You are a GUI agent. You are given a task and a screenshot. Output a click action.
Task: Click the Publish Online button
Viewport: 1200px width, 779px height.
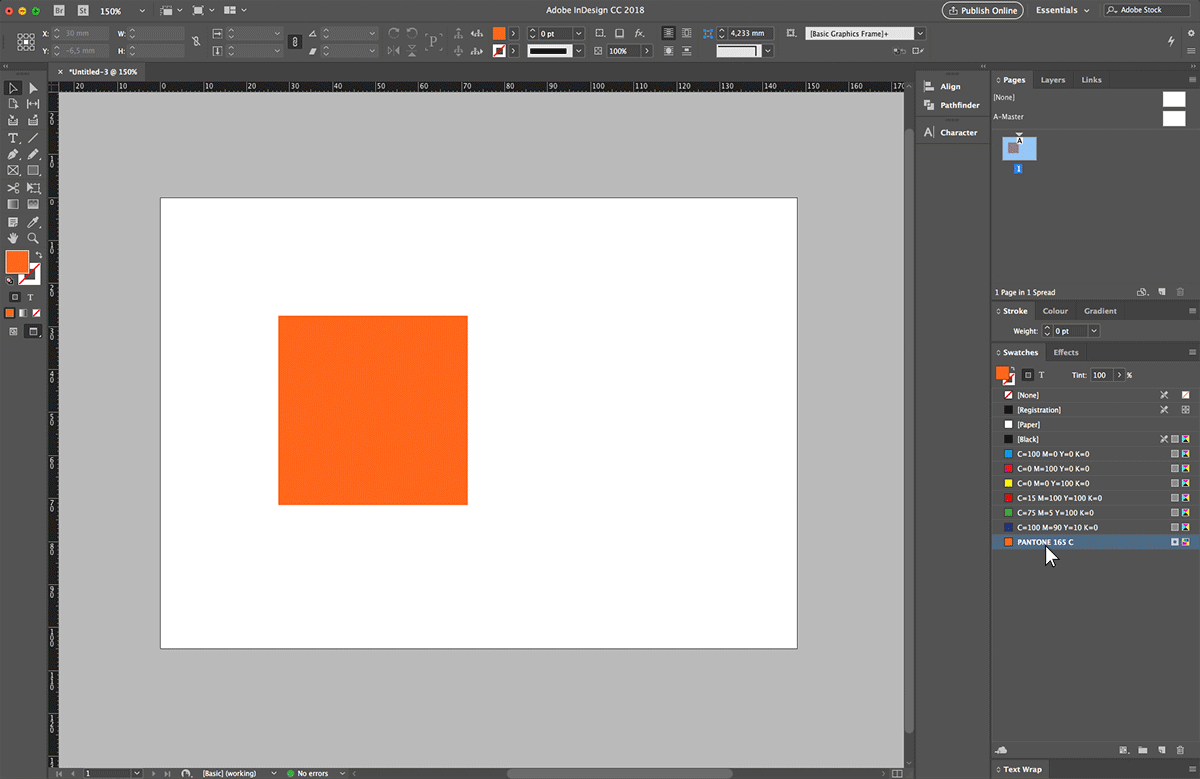pyautogui.click(x=981, y=10)
